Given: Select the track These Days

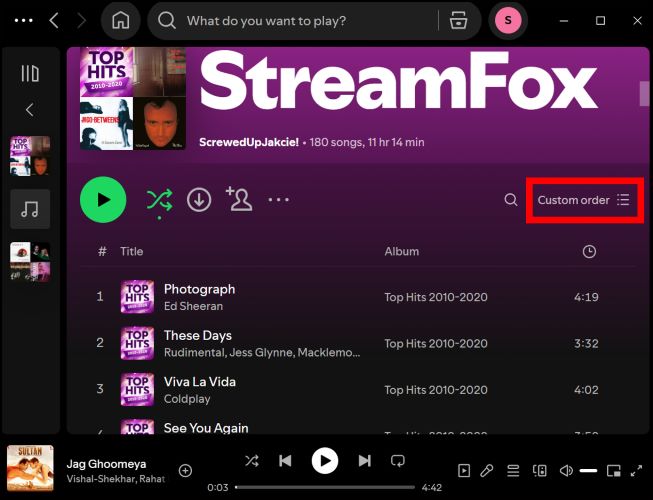Looking at the screenshot, I should tap(198, 335).
